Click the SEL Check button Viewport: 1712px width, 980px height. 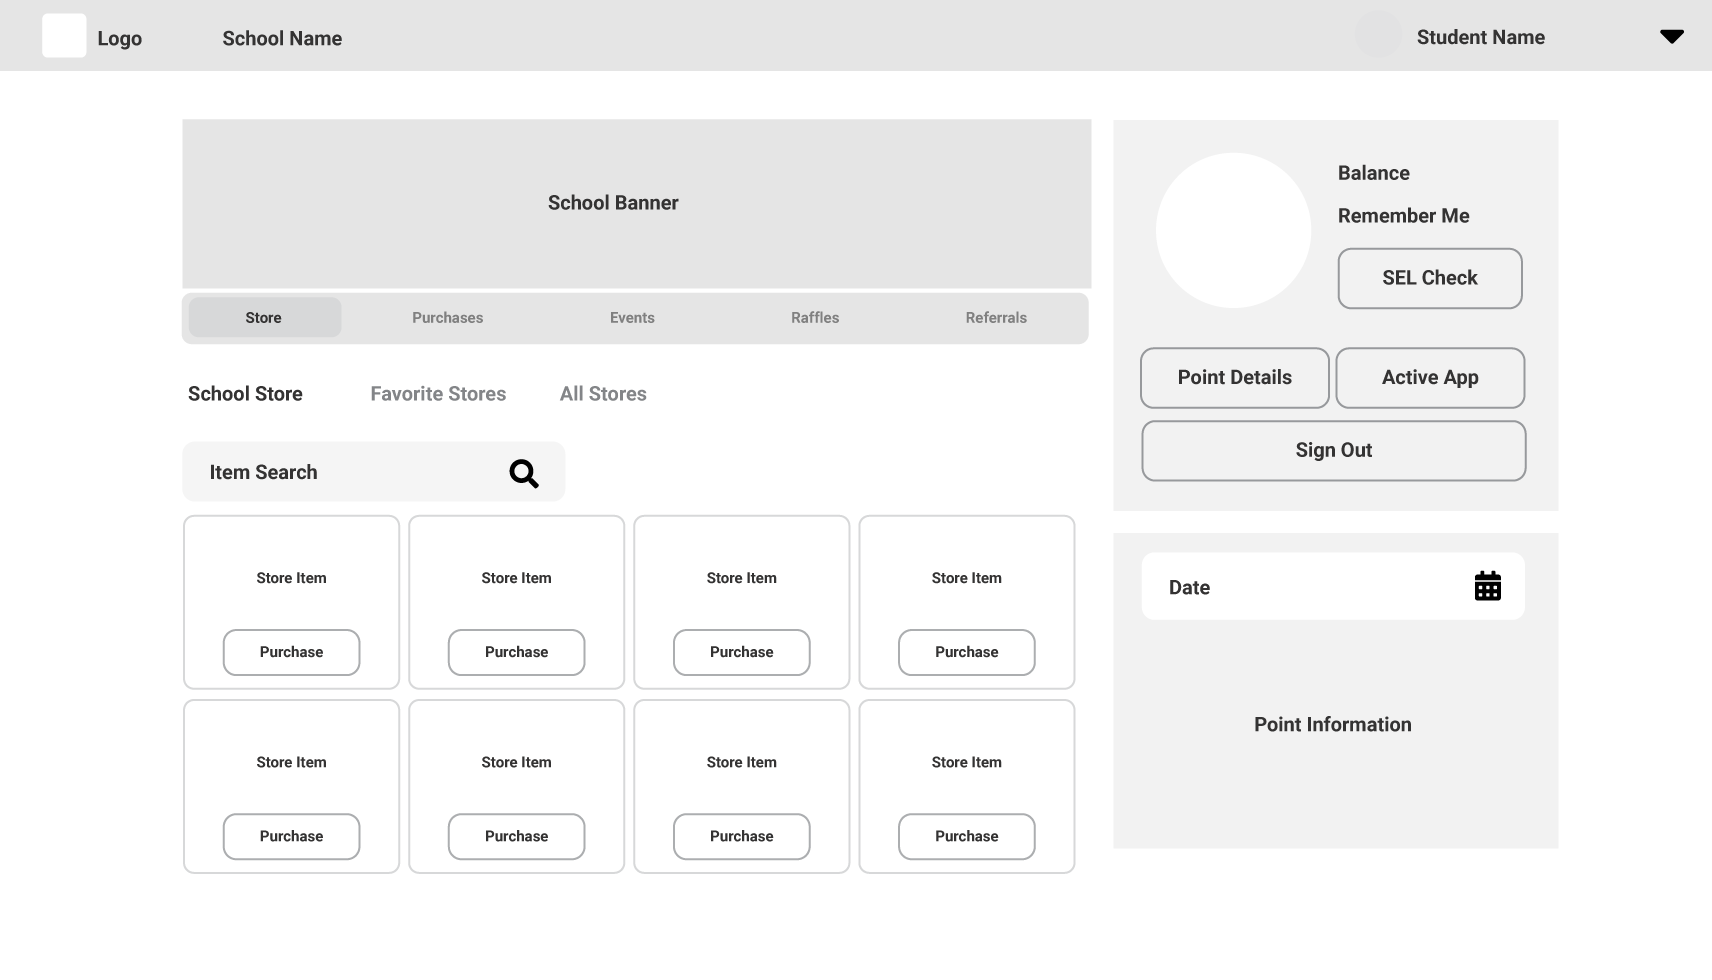click(1429, 278)
